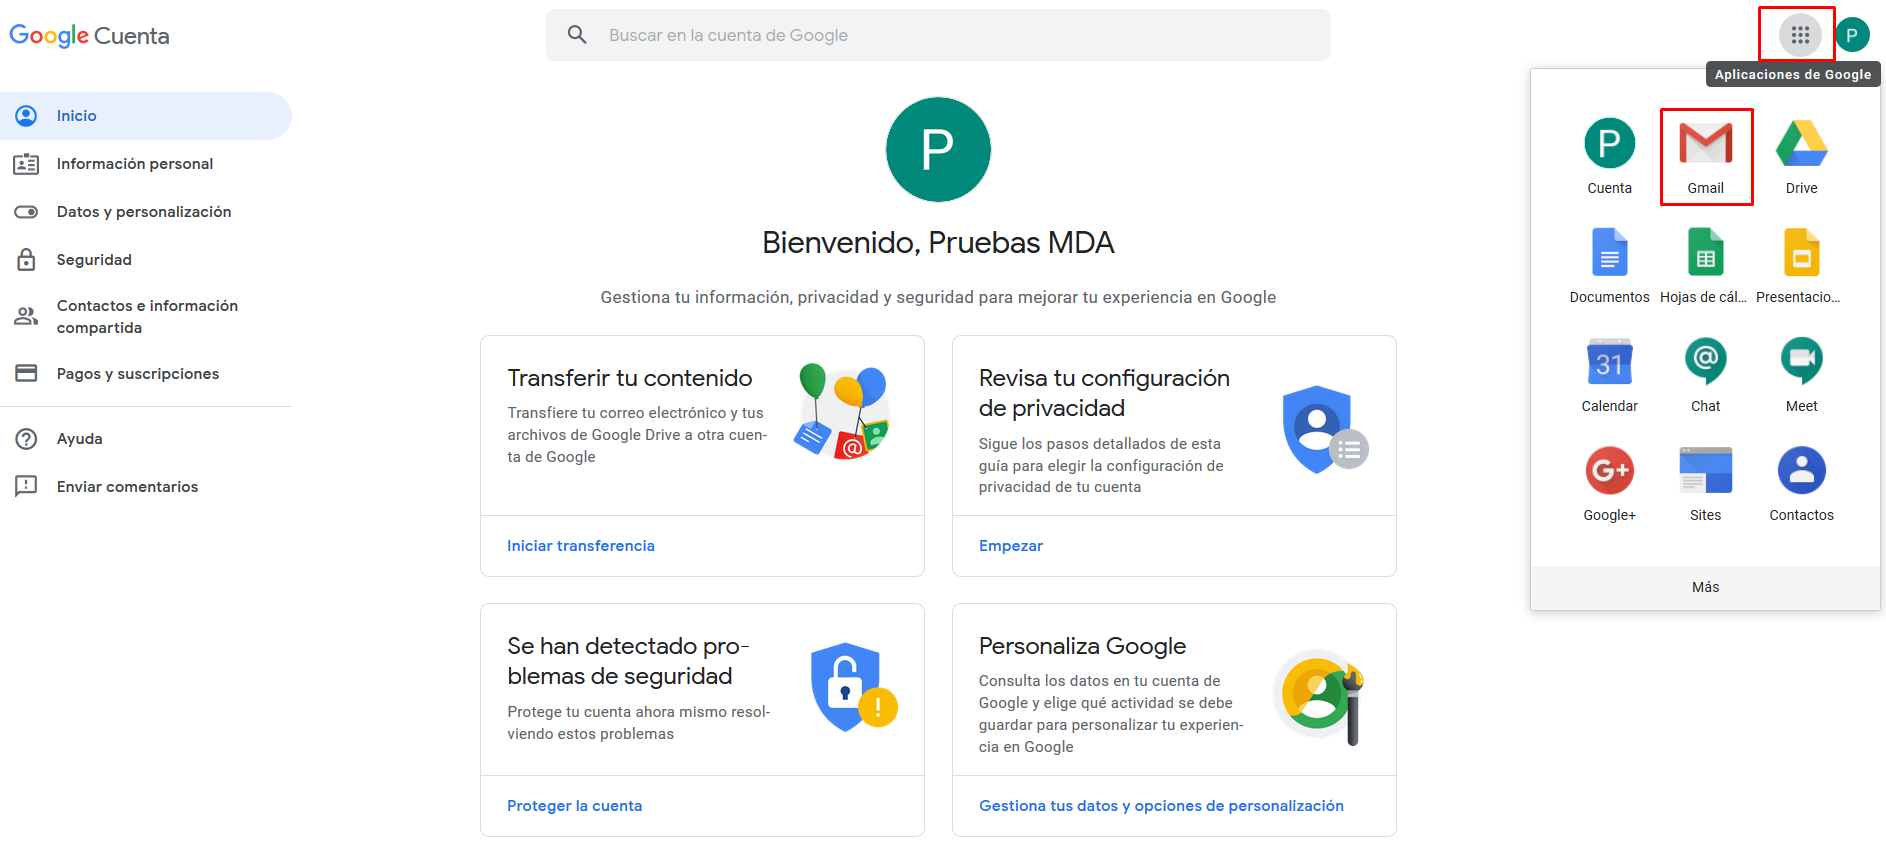The width and height of the screenshot is (1886, 841).
Task: Open Contactos in apps panel
Action: (1802, 485)
